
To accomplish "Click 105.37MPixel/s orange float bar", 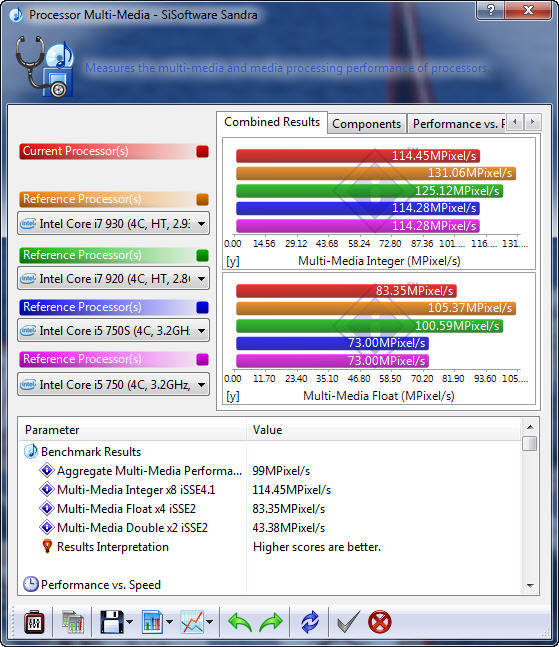I will 376,308.
